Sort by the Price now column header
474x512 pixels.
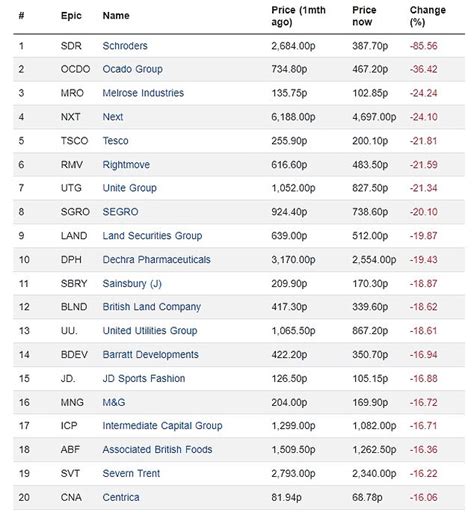[x=364, y=16]
